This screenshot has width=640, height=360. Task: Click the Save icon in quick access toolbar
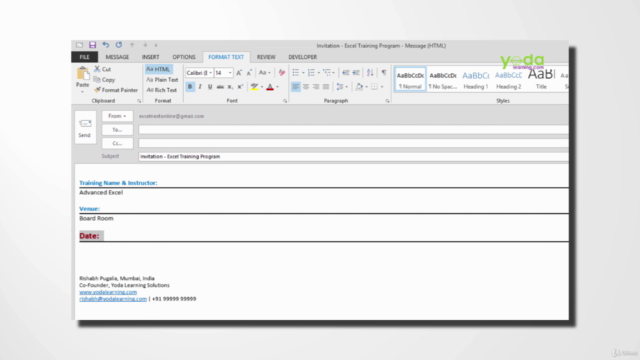(92, 45)
